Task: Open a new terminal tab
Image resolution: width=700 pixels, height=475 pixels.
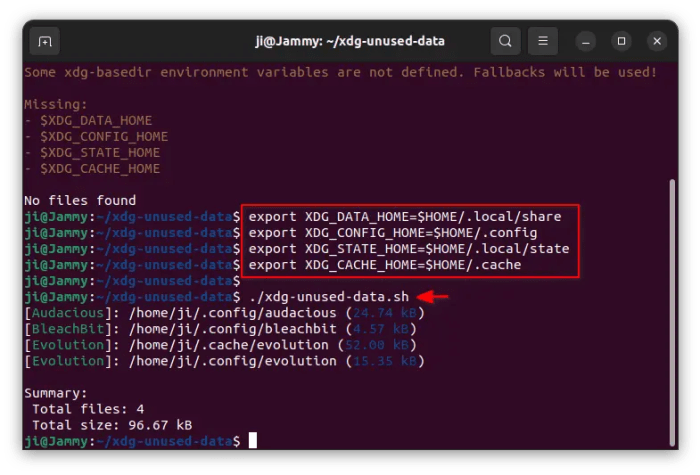Action: 45,42
